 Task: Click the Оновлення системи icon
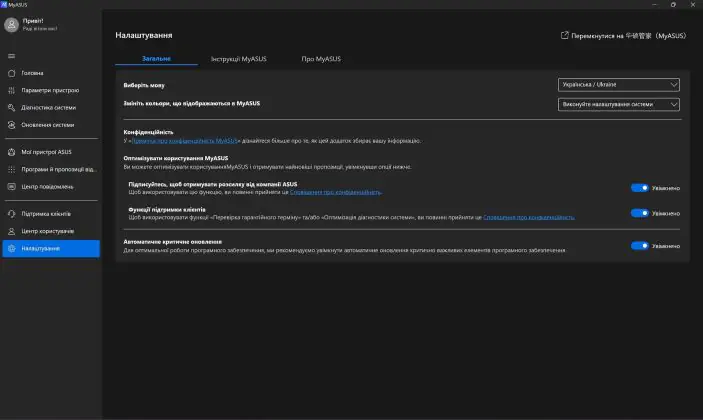click(x=12, y=125)
